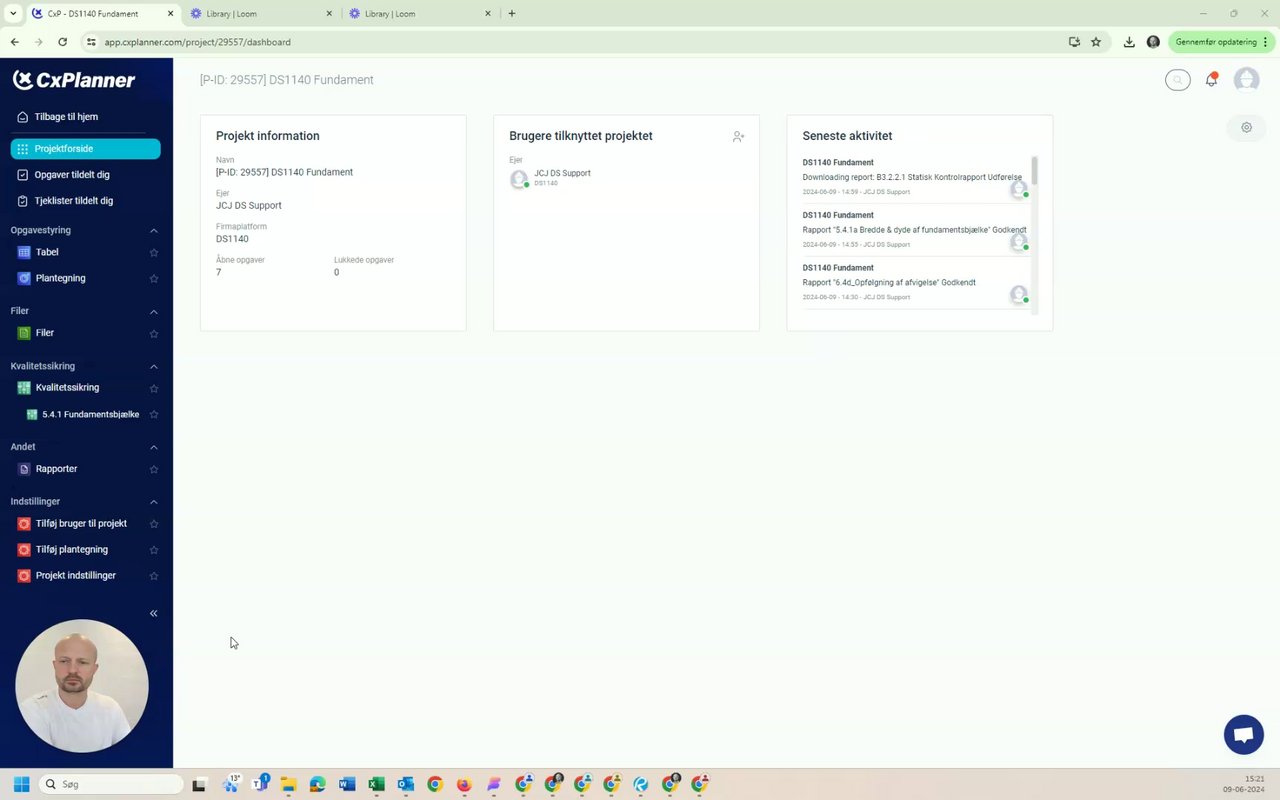Open dashboard settings gear icon
1280x800 pixels.
pyautogui.click(x=1246, y=127)
